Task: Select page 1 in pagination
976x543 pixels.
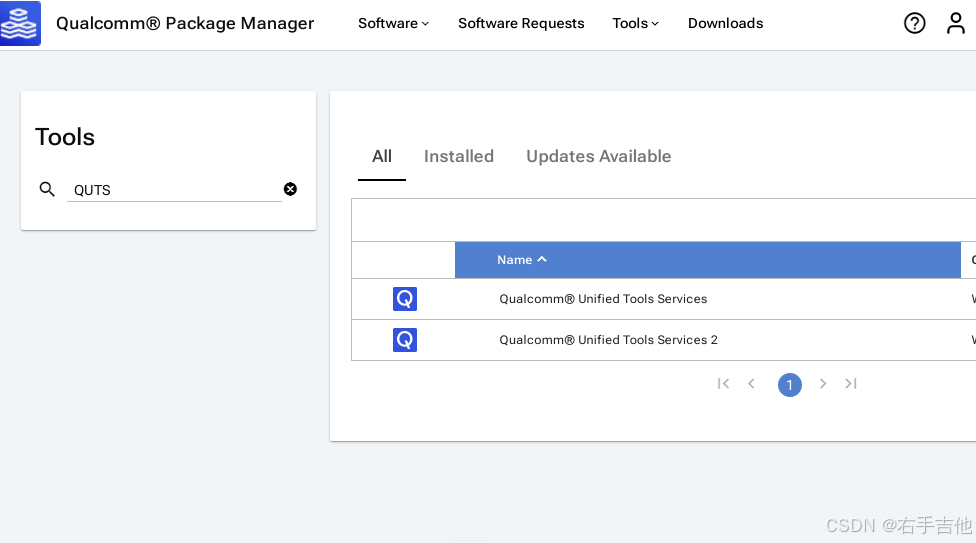Action: (x=789, y=385)
